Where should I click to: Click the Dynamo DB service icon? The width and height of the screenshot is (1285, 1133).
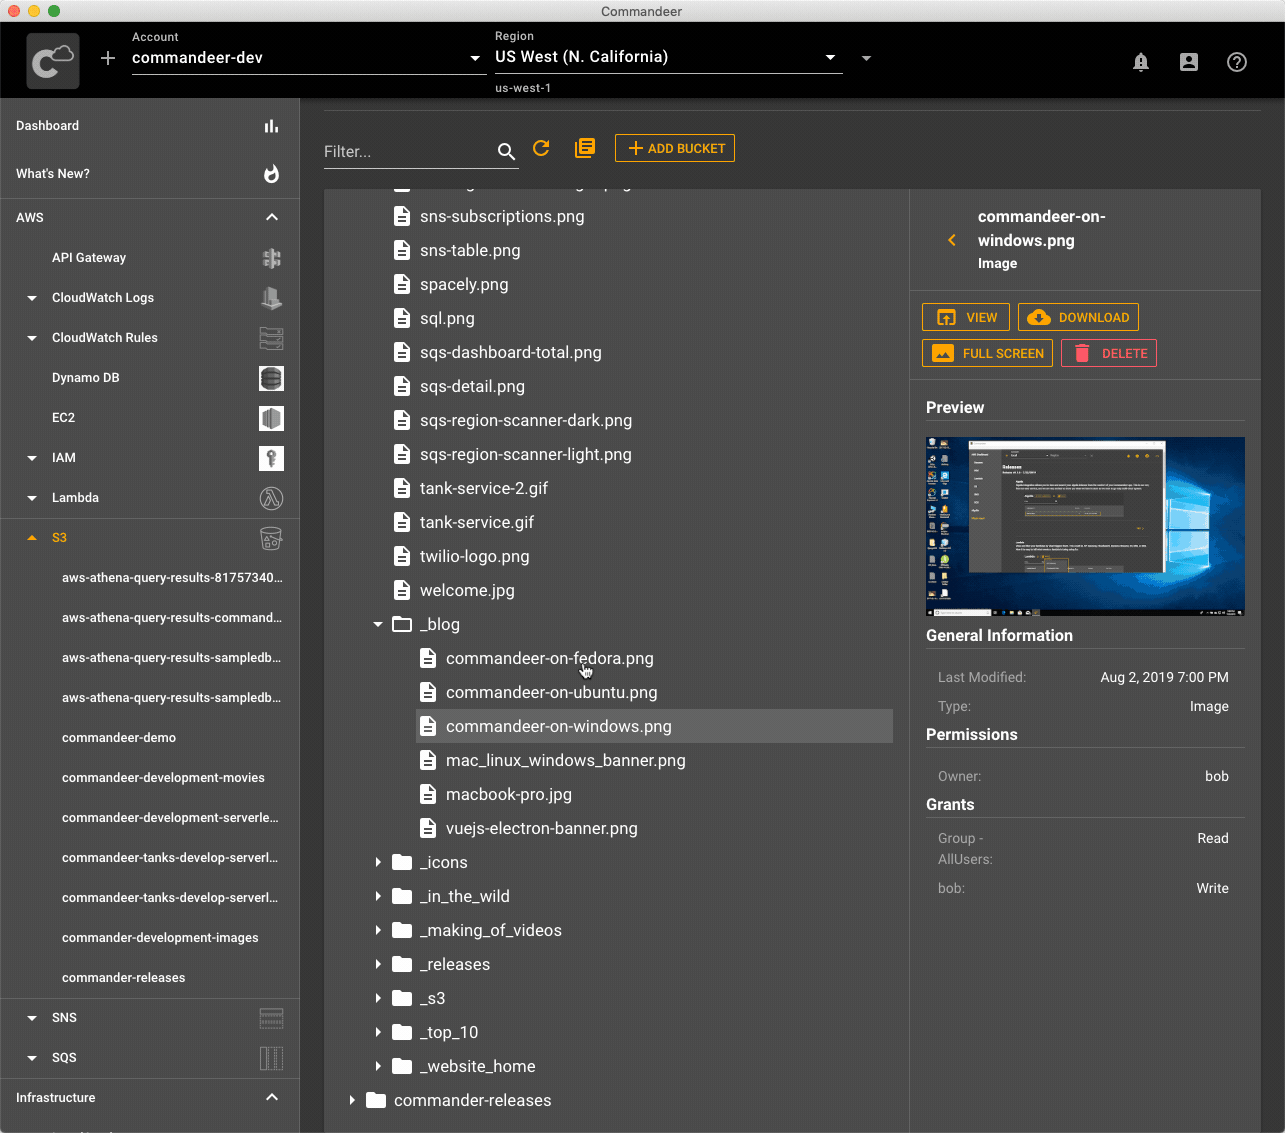click(x=271, y=378)
